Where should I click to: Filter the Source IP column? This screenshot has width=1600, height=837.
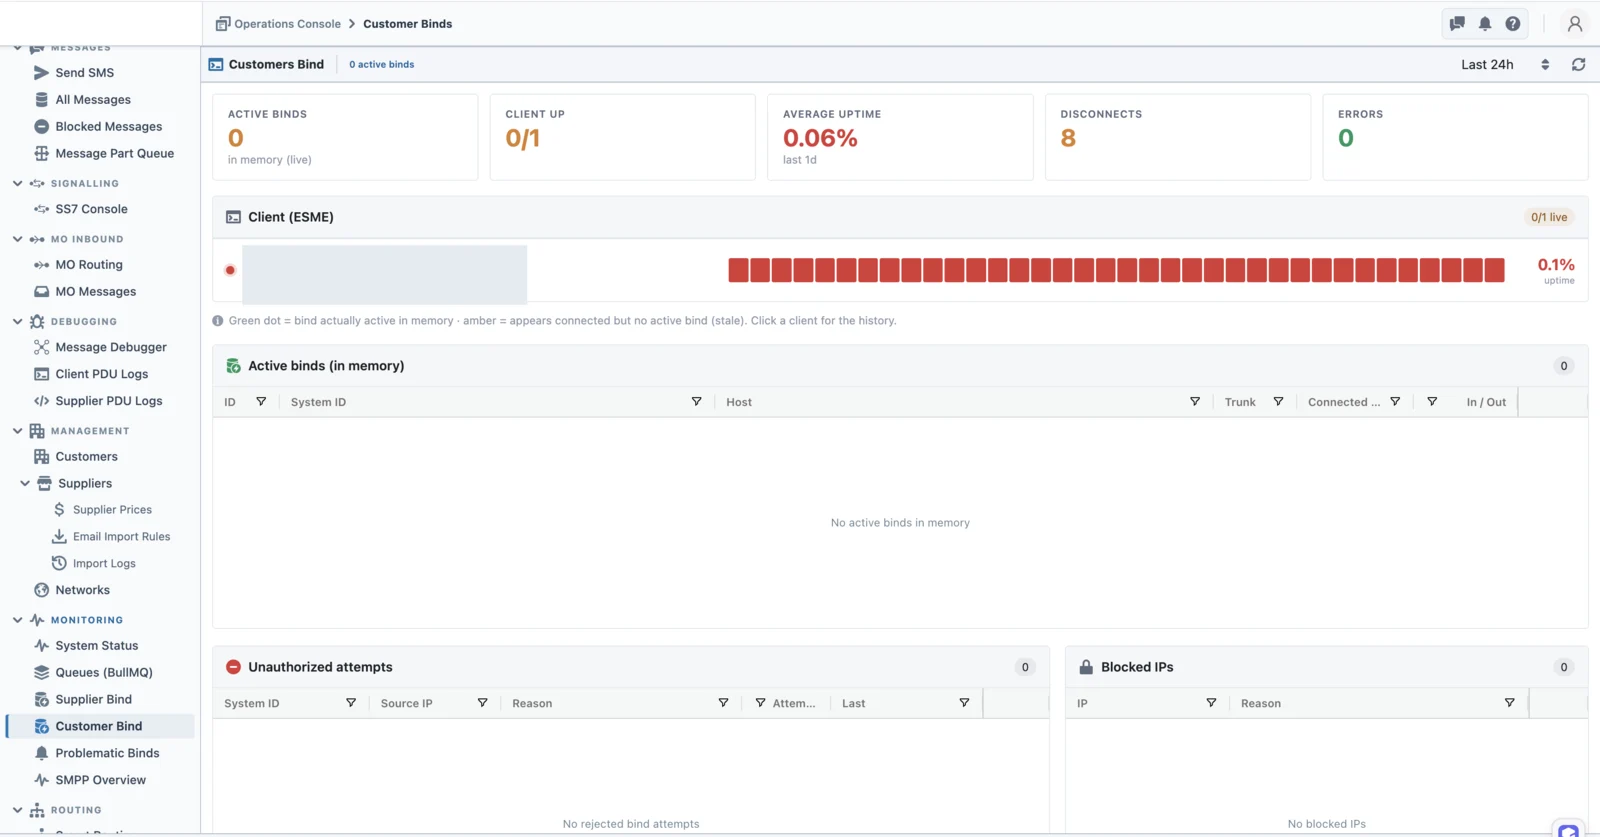click(x=482, y=703)
